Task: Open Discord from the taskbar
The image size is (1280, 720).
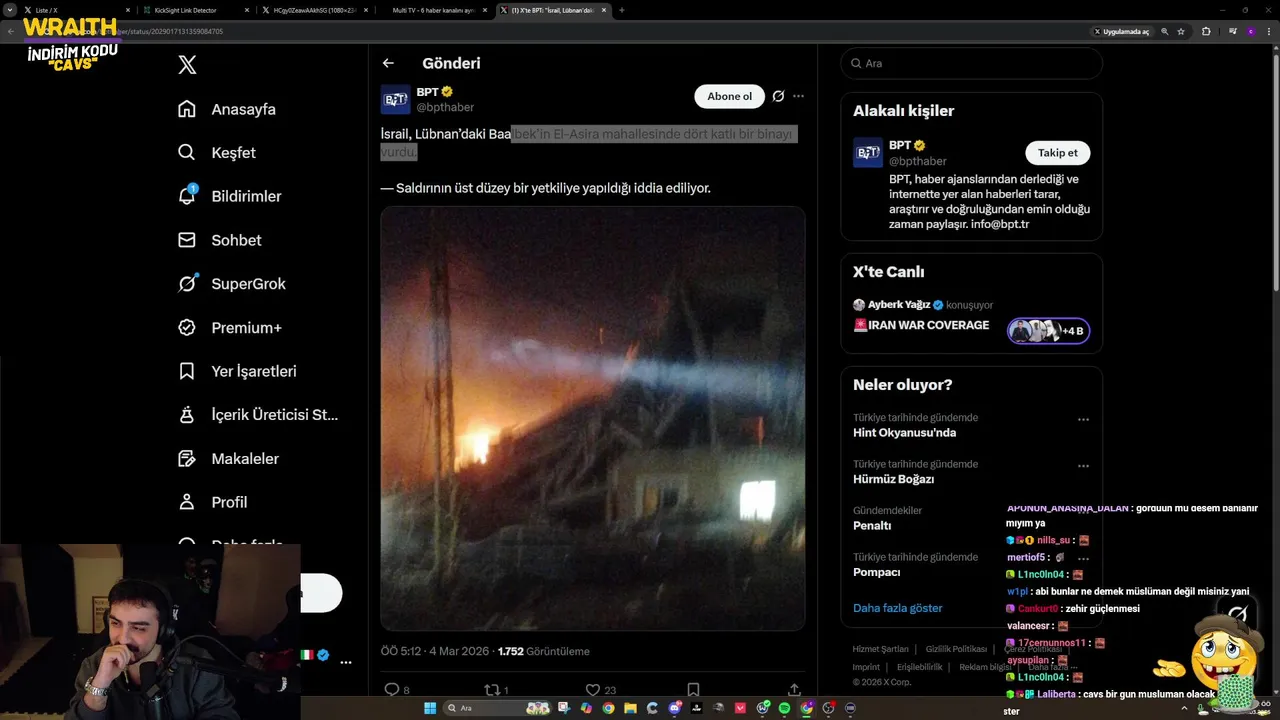Action: [x=674, y=708]
